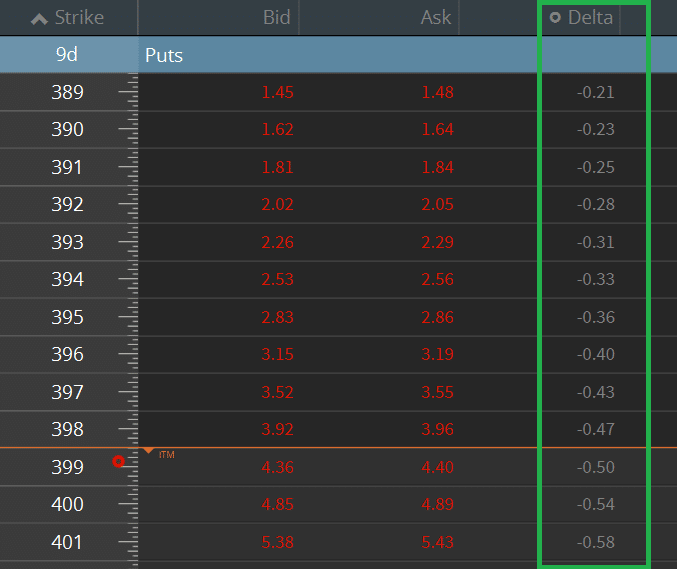Select strike 399

pos(67,467)
